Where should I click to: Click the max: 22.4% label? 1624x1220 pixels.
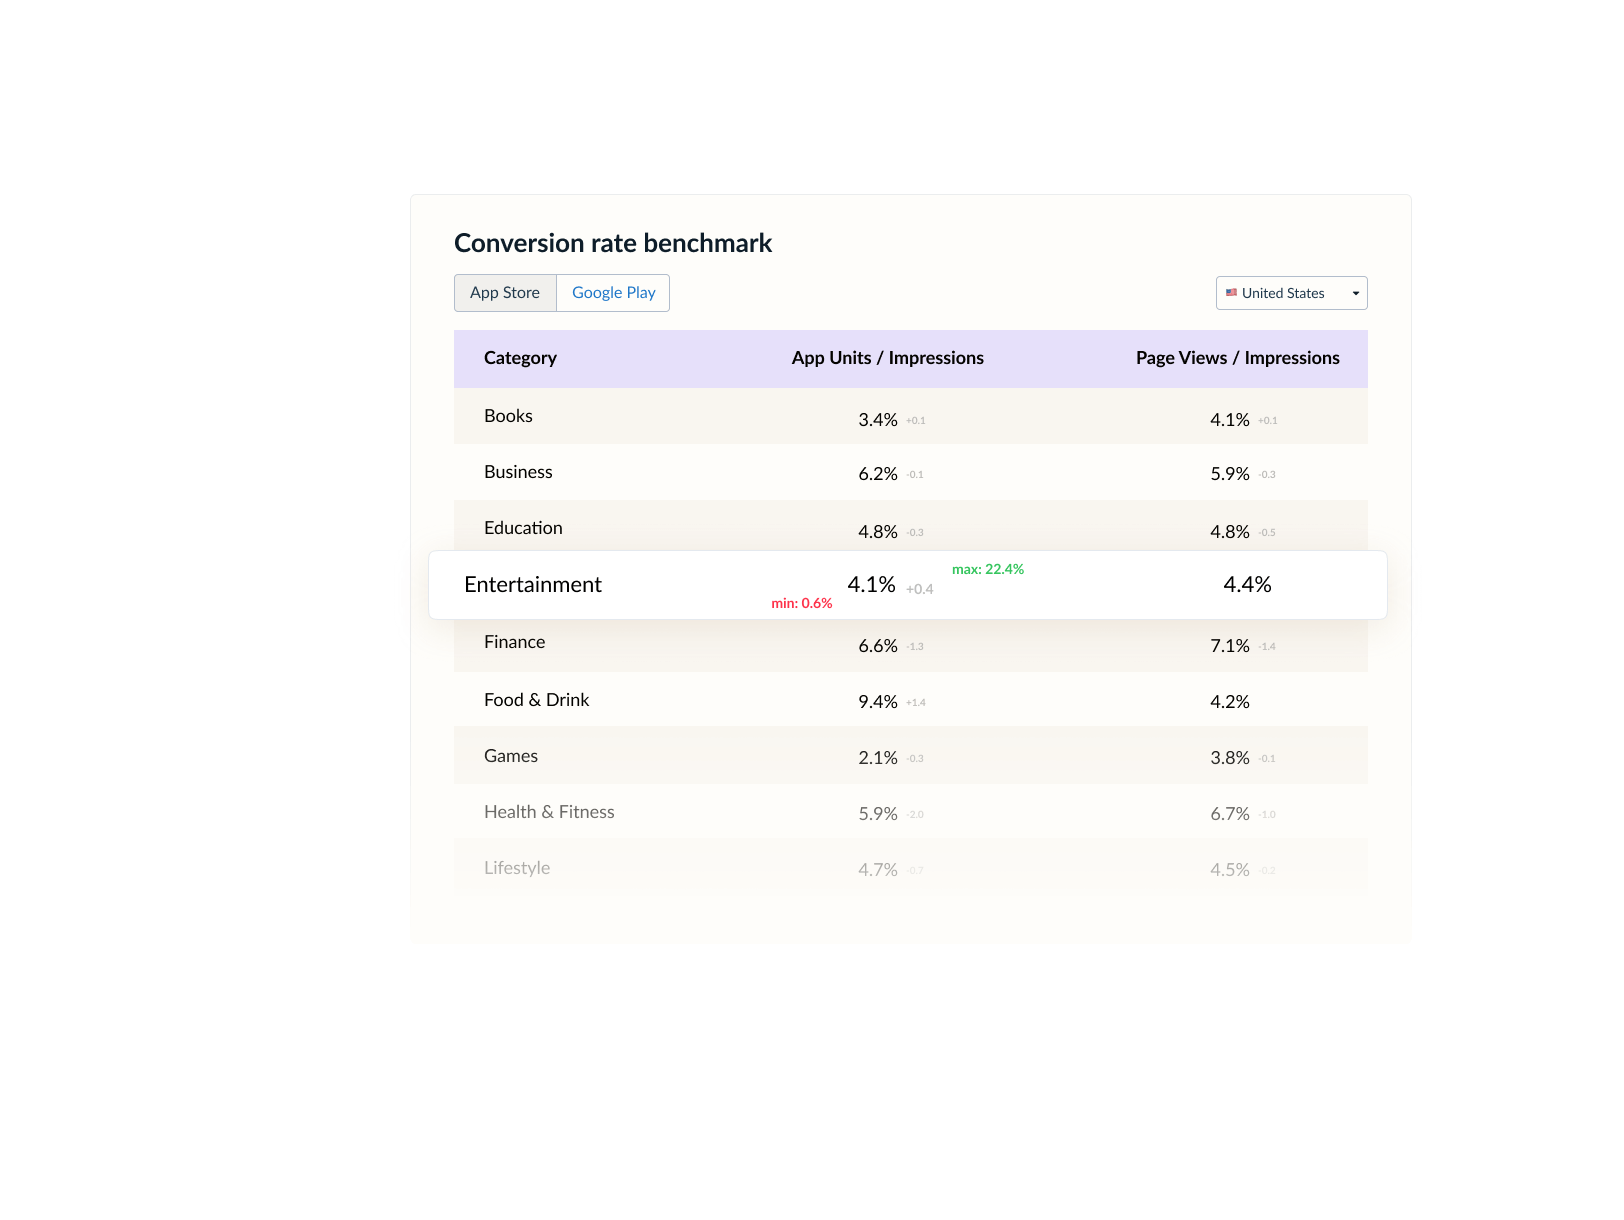click(x=987, y=569)
